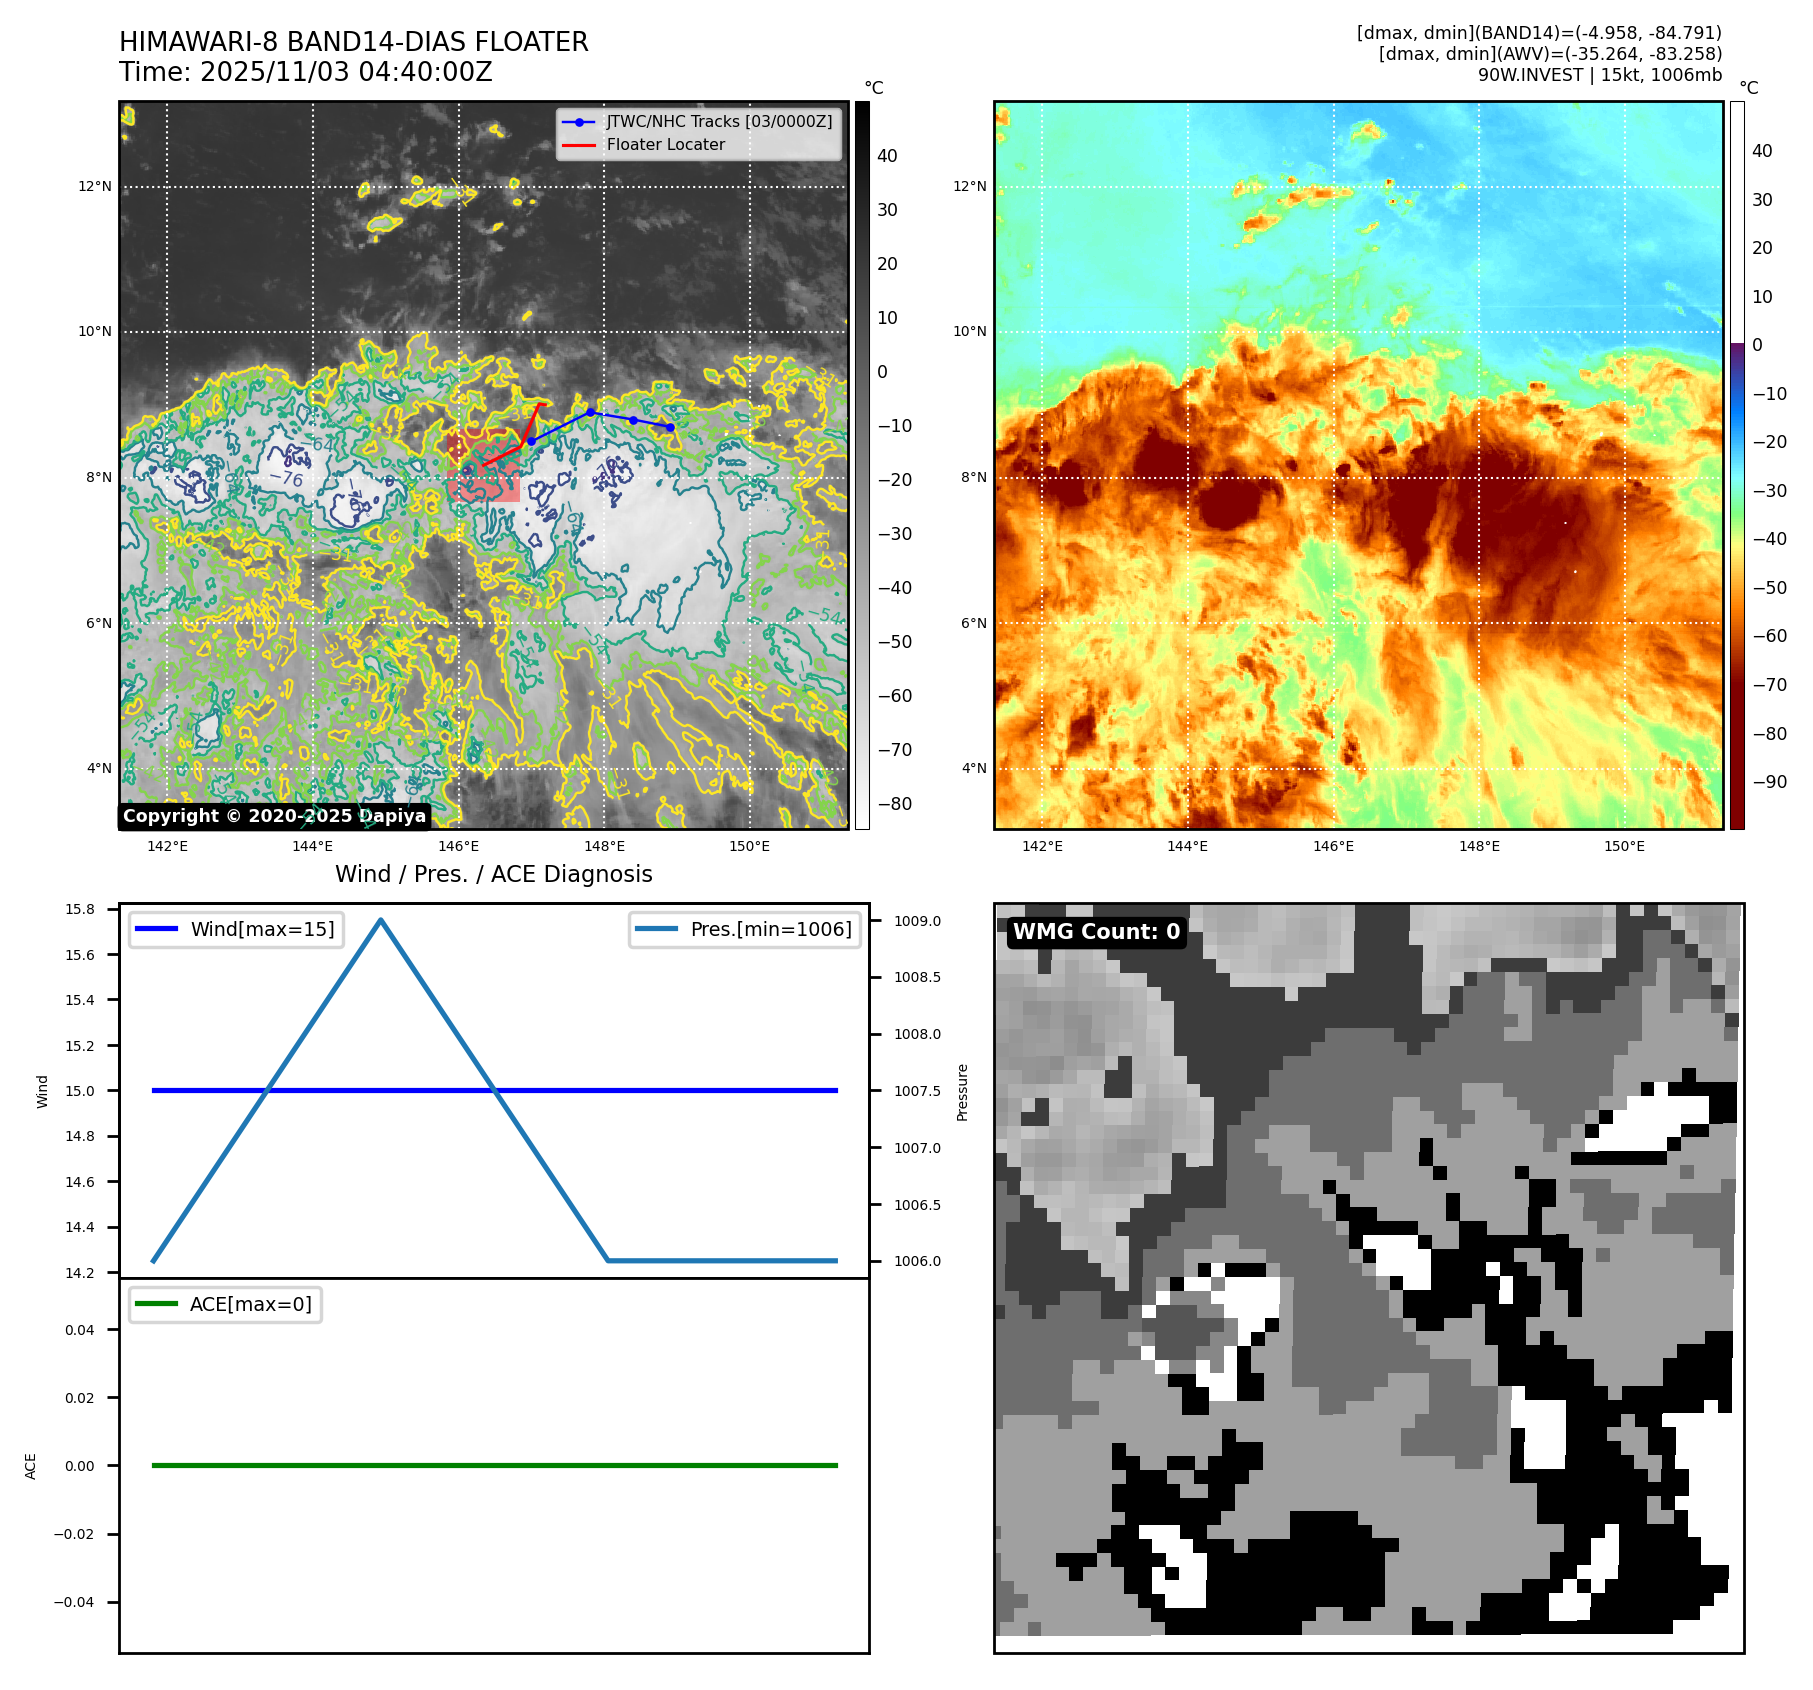The image size is (1813, 1690).
Task: Click the Pres. legend line marker
Action: point(656,929)
